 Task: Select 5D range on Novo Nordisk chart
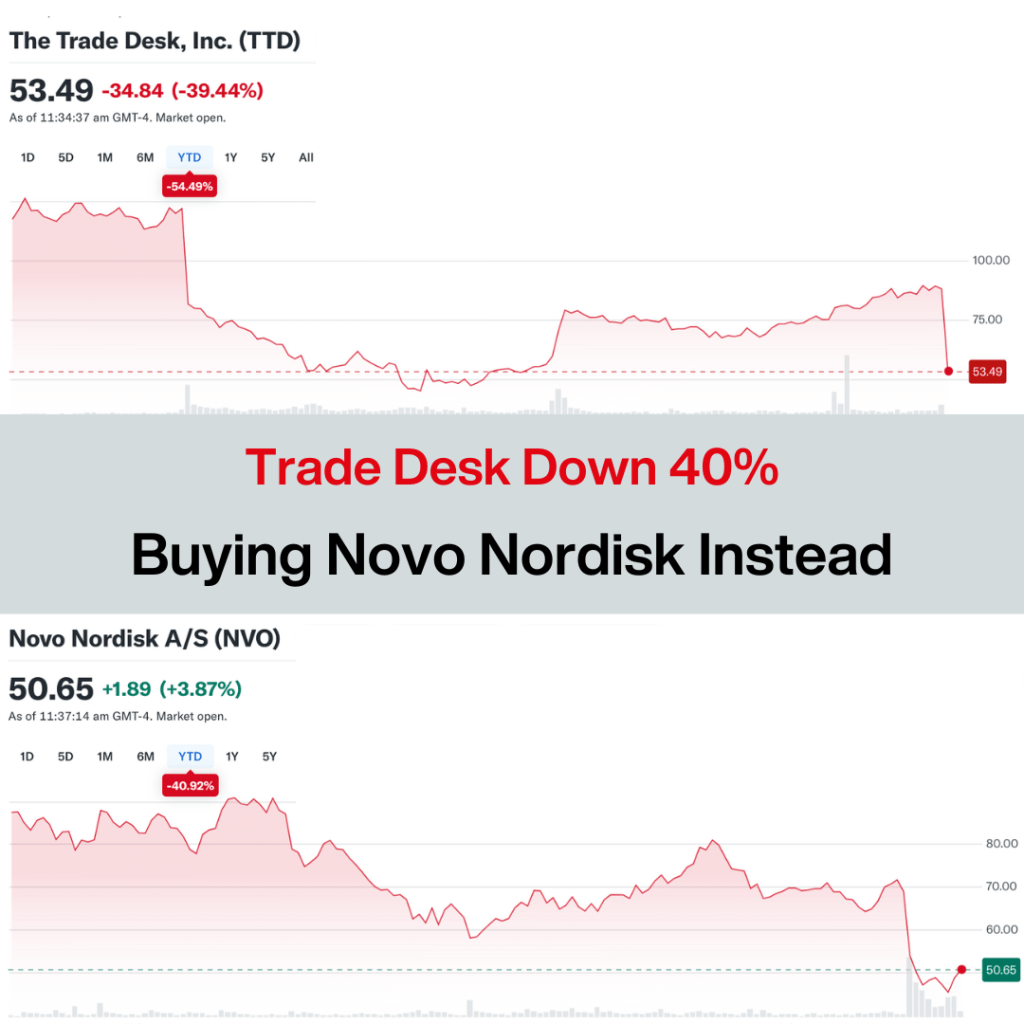[x=65, y=756]
